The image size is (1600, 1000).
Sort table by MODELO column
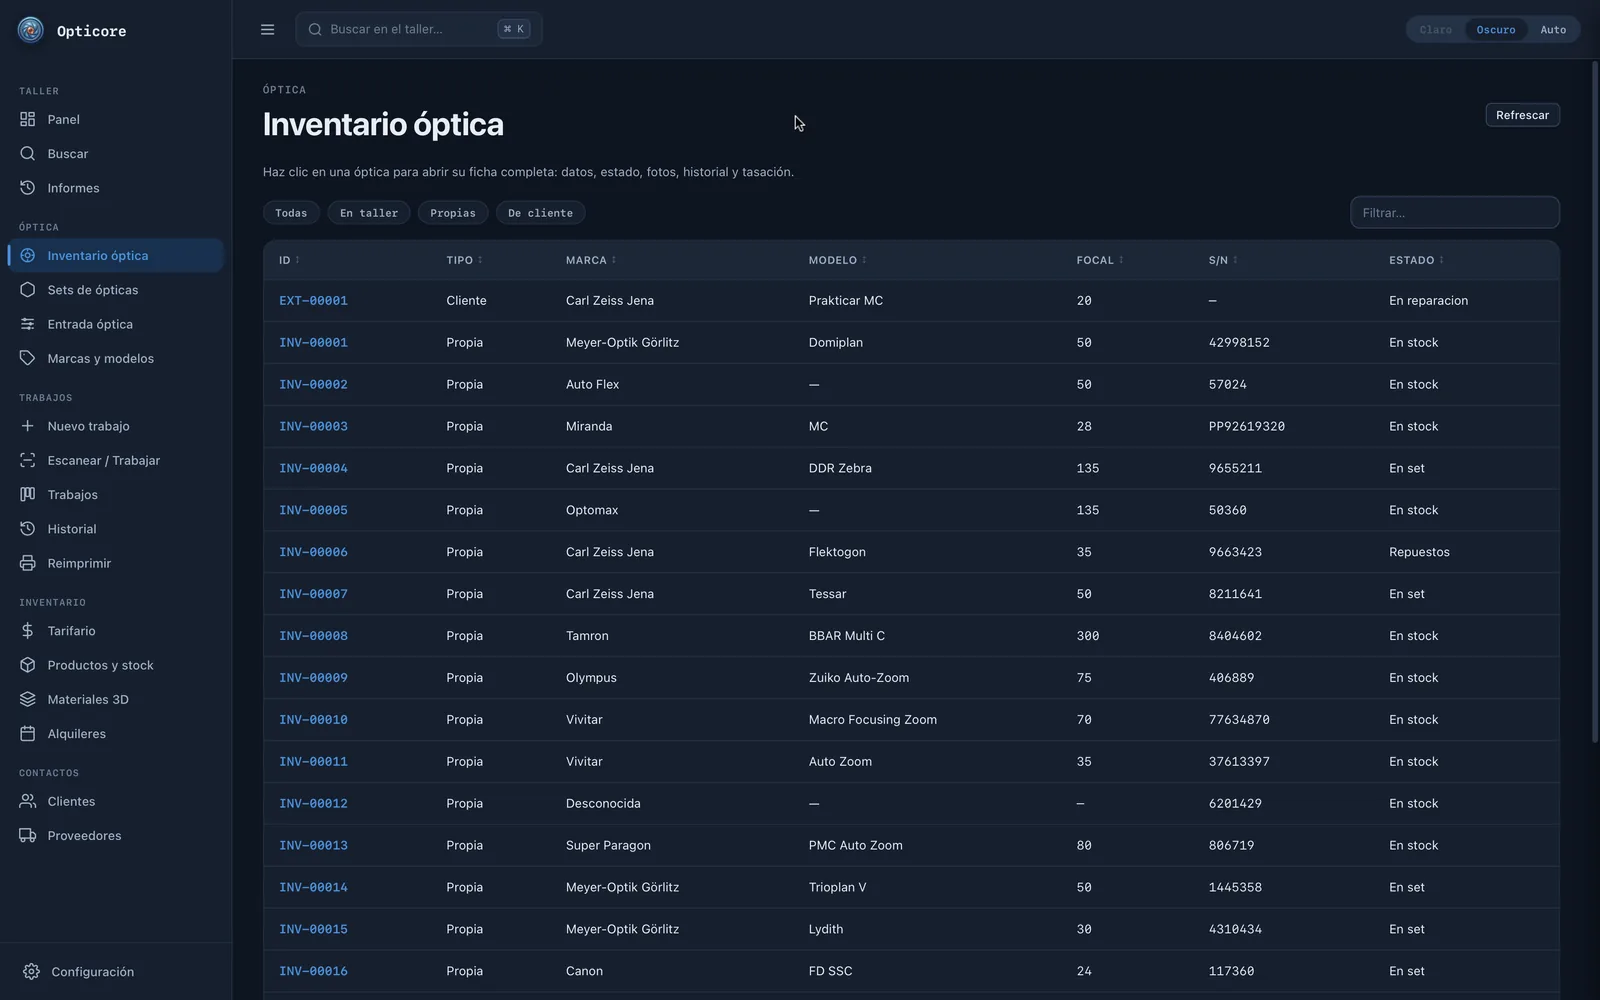(838, 260)
